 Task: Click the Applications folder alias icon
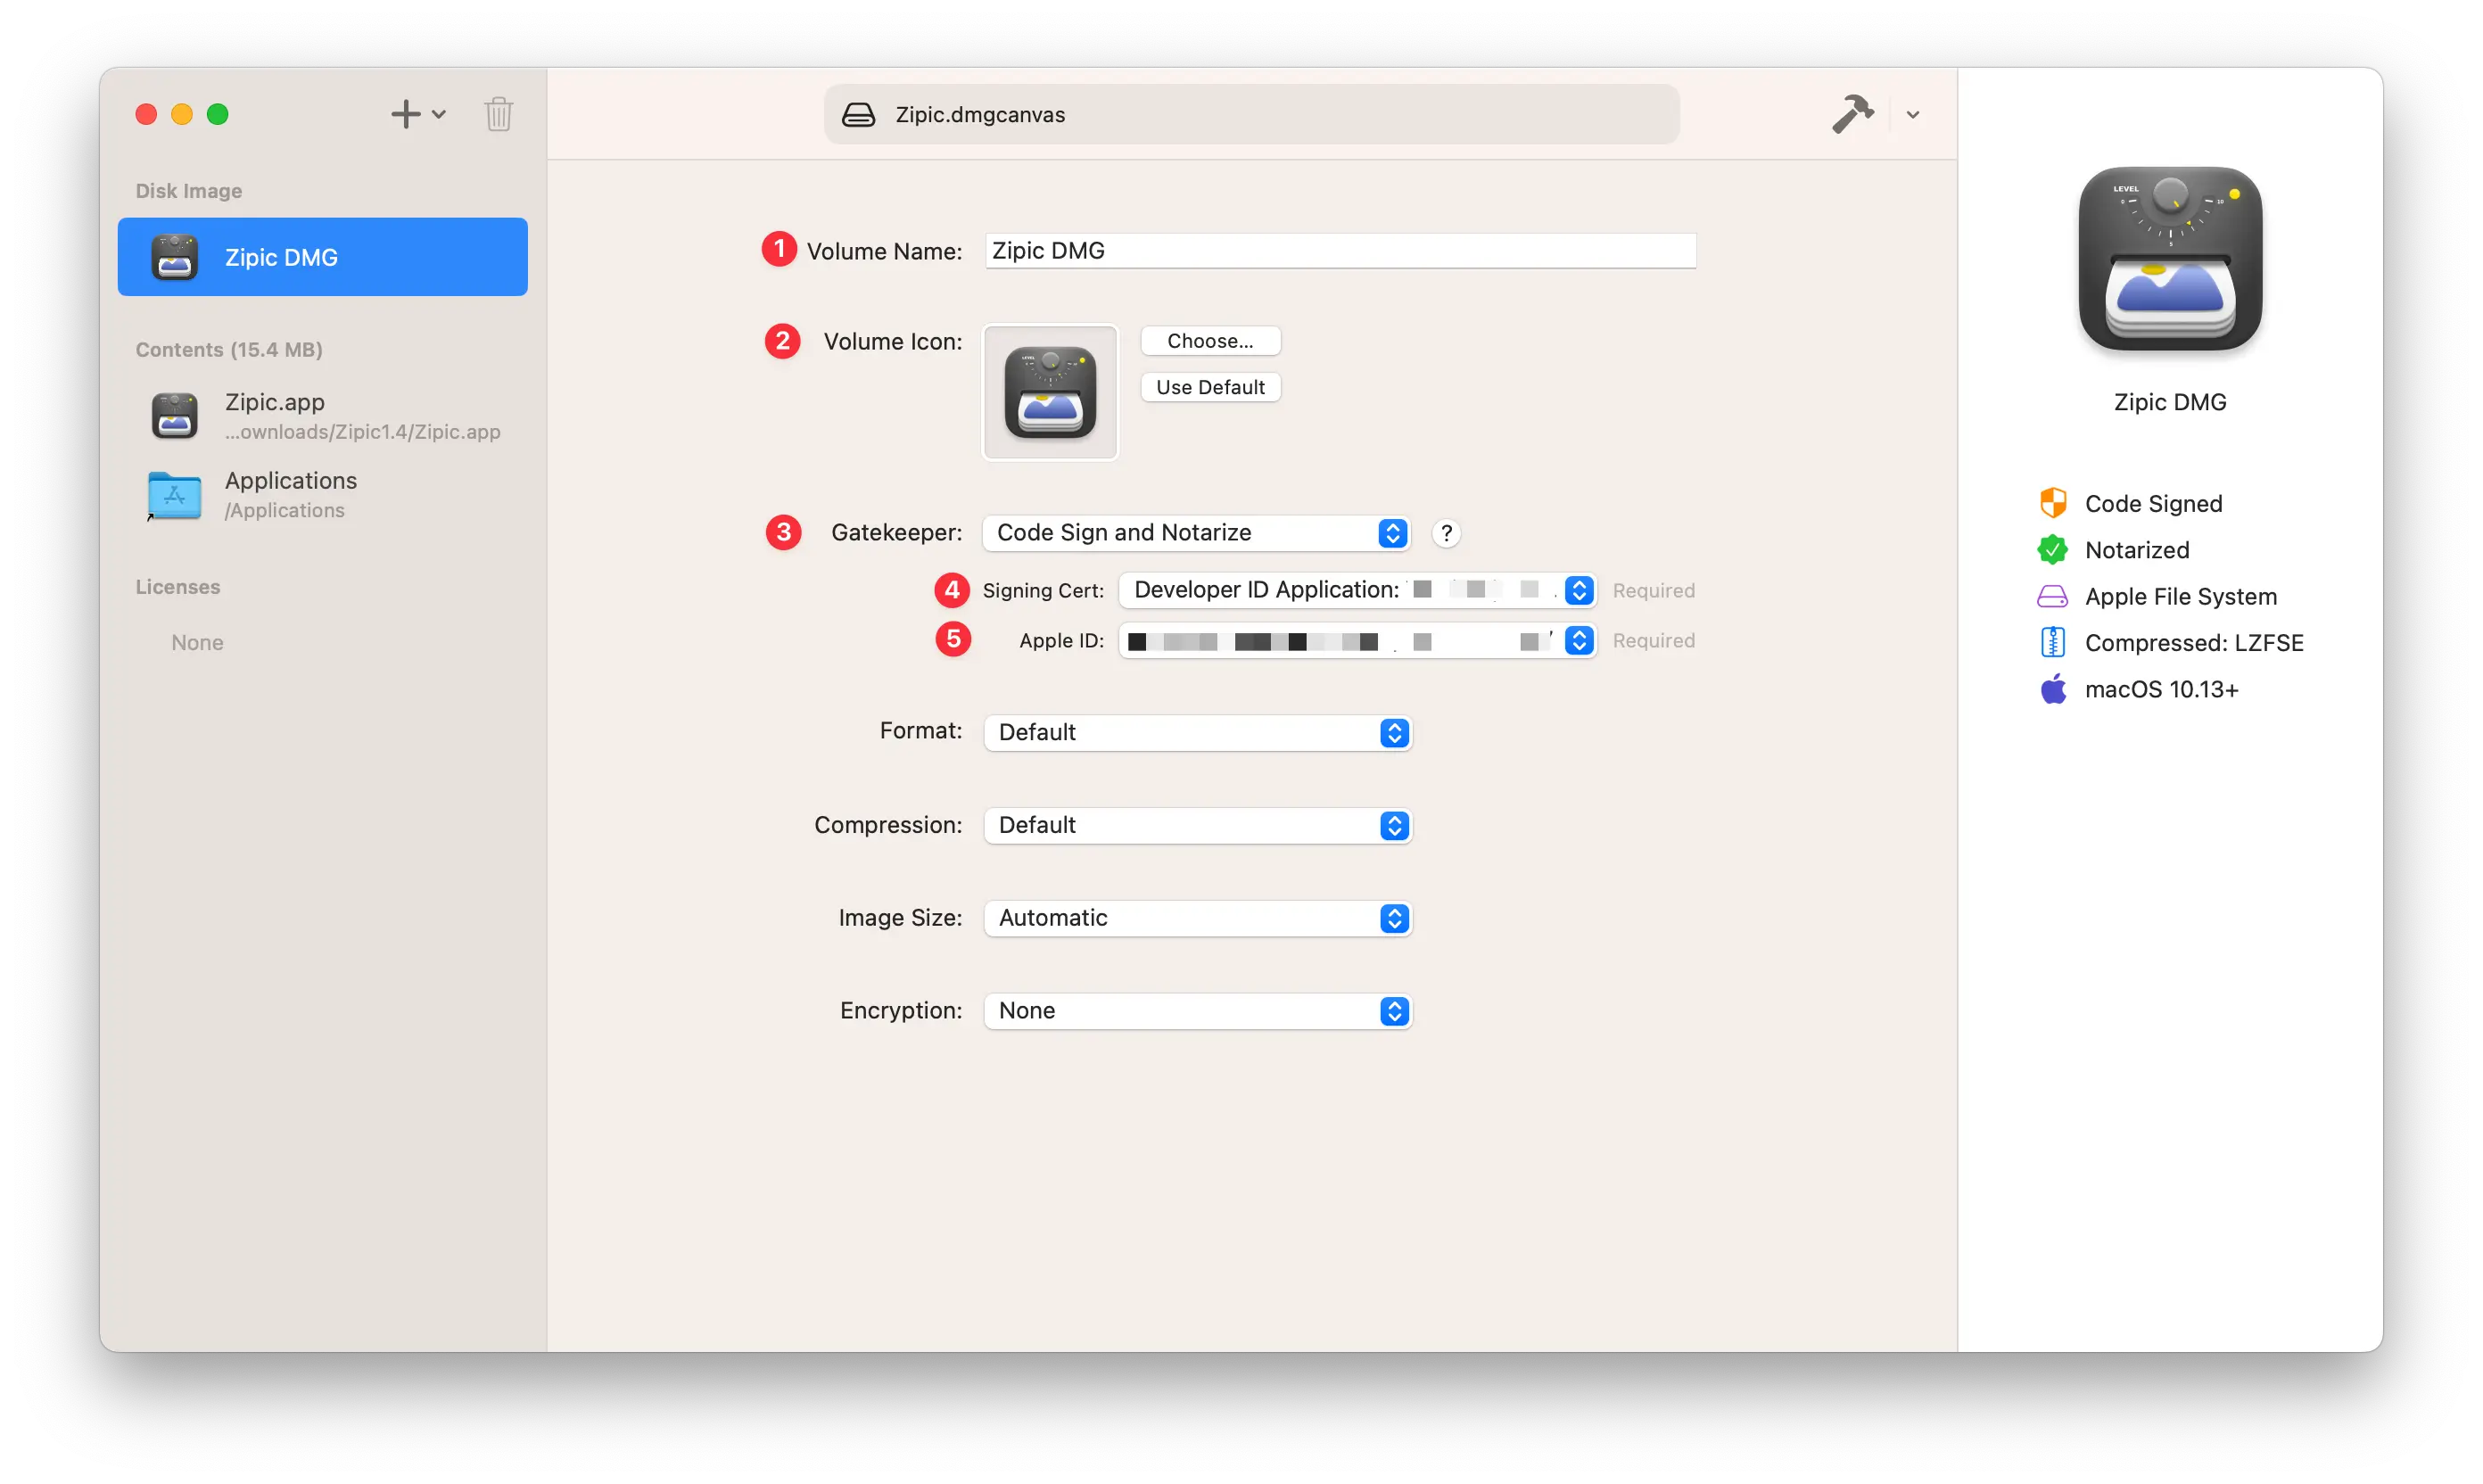click(174, 495)
